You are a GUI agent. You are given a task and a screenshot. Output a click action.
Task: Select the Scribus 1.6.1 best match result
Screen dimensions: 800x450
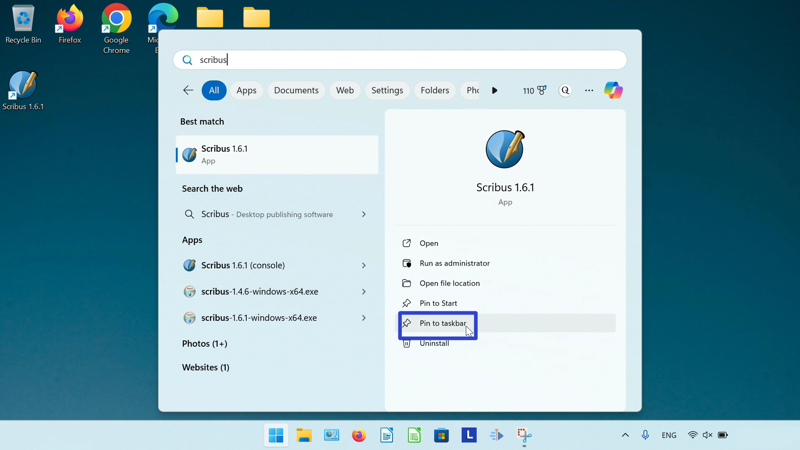277,155
